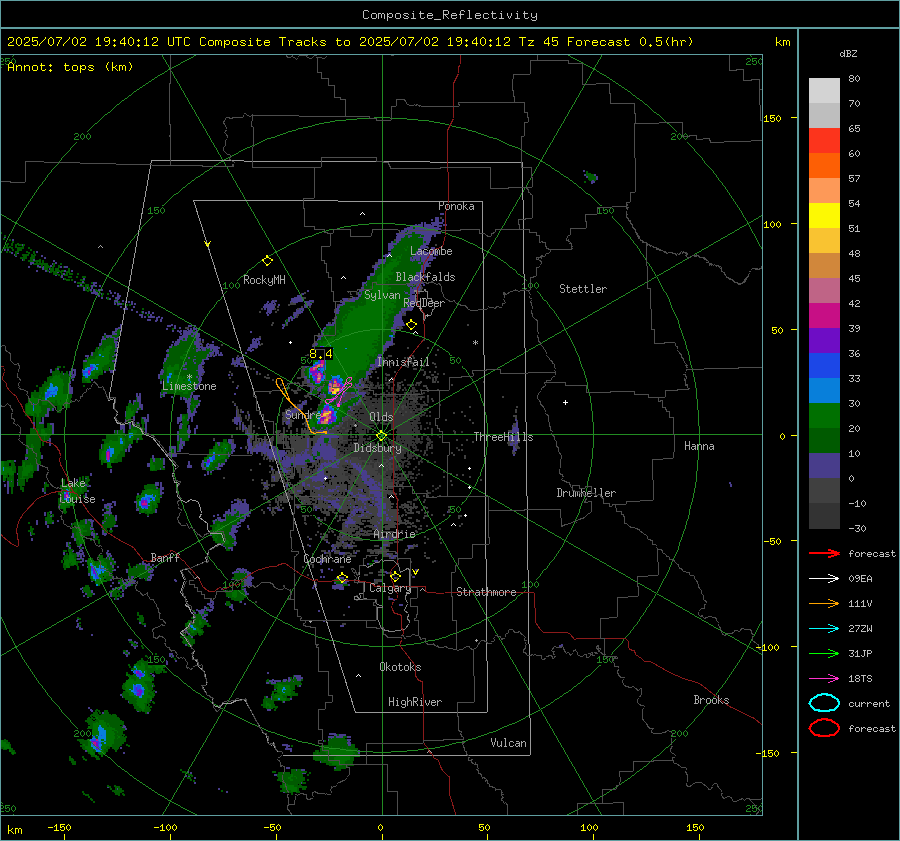
Task: Click the ThreeHills label
Action: (x=503, y=437)
